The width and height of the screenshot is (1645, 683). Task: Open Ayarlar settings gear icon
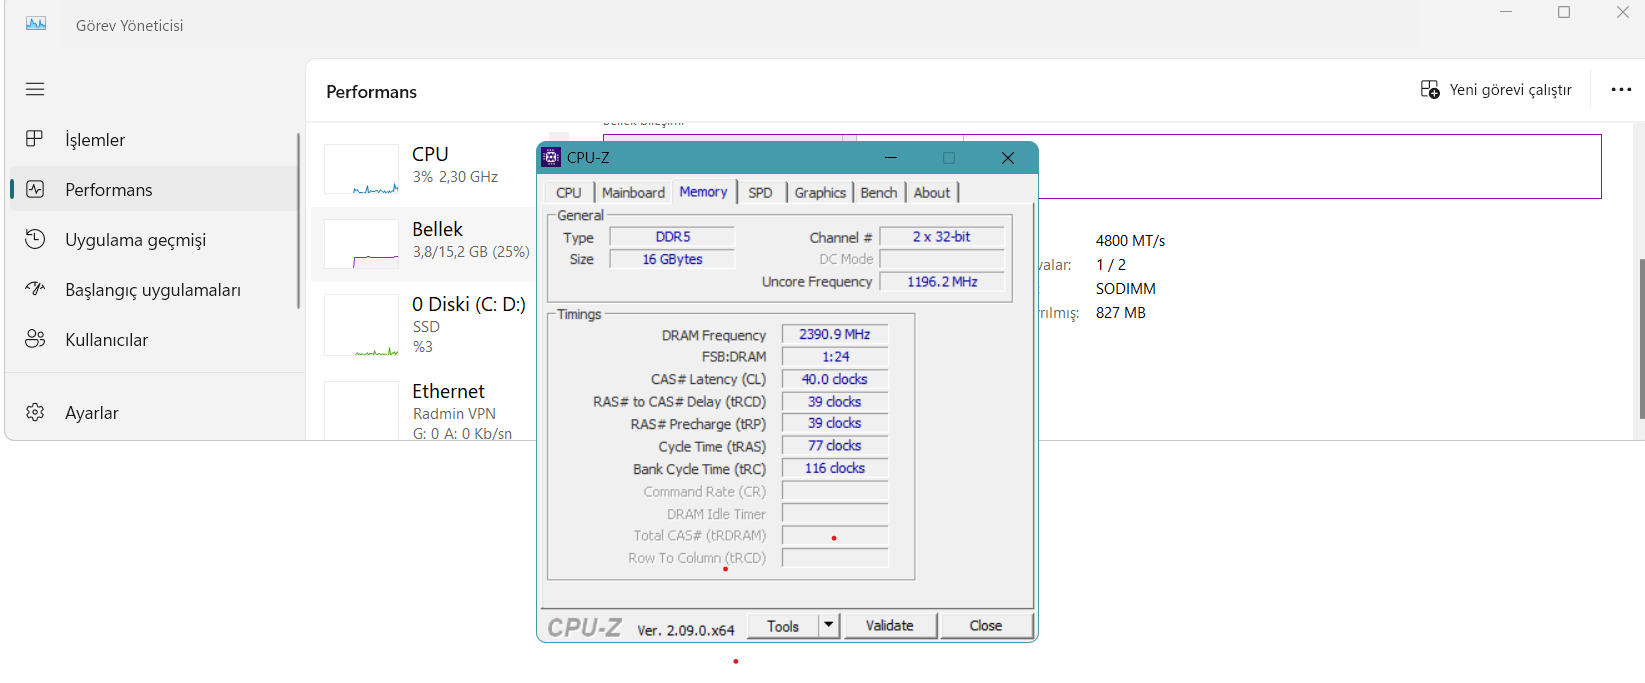pos(35,412)
